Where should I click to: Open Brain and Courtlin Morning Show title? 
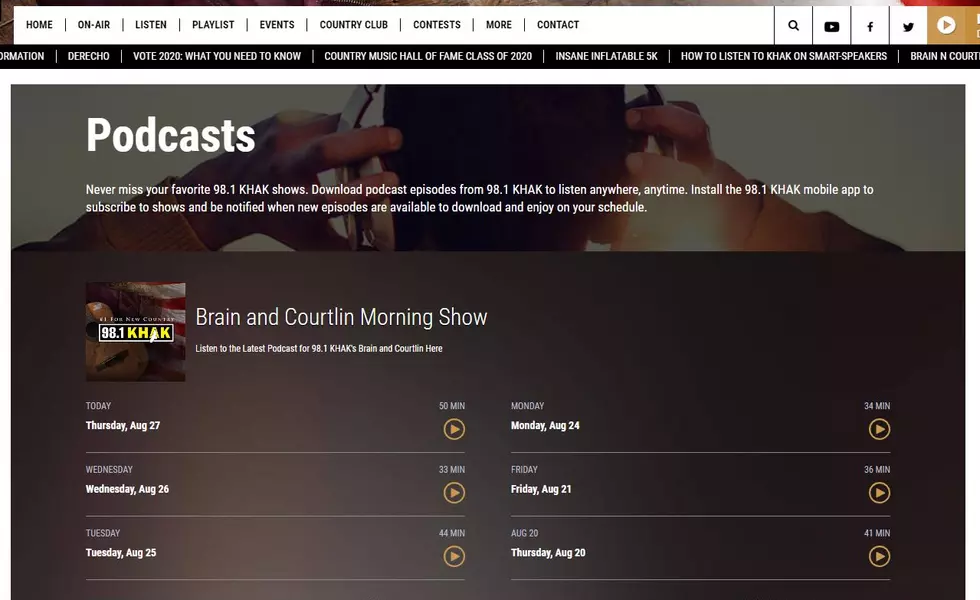point(341,317)
